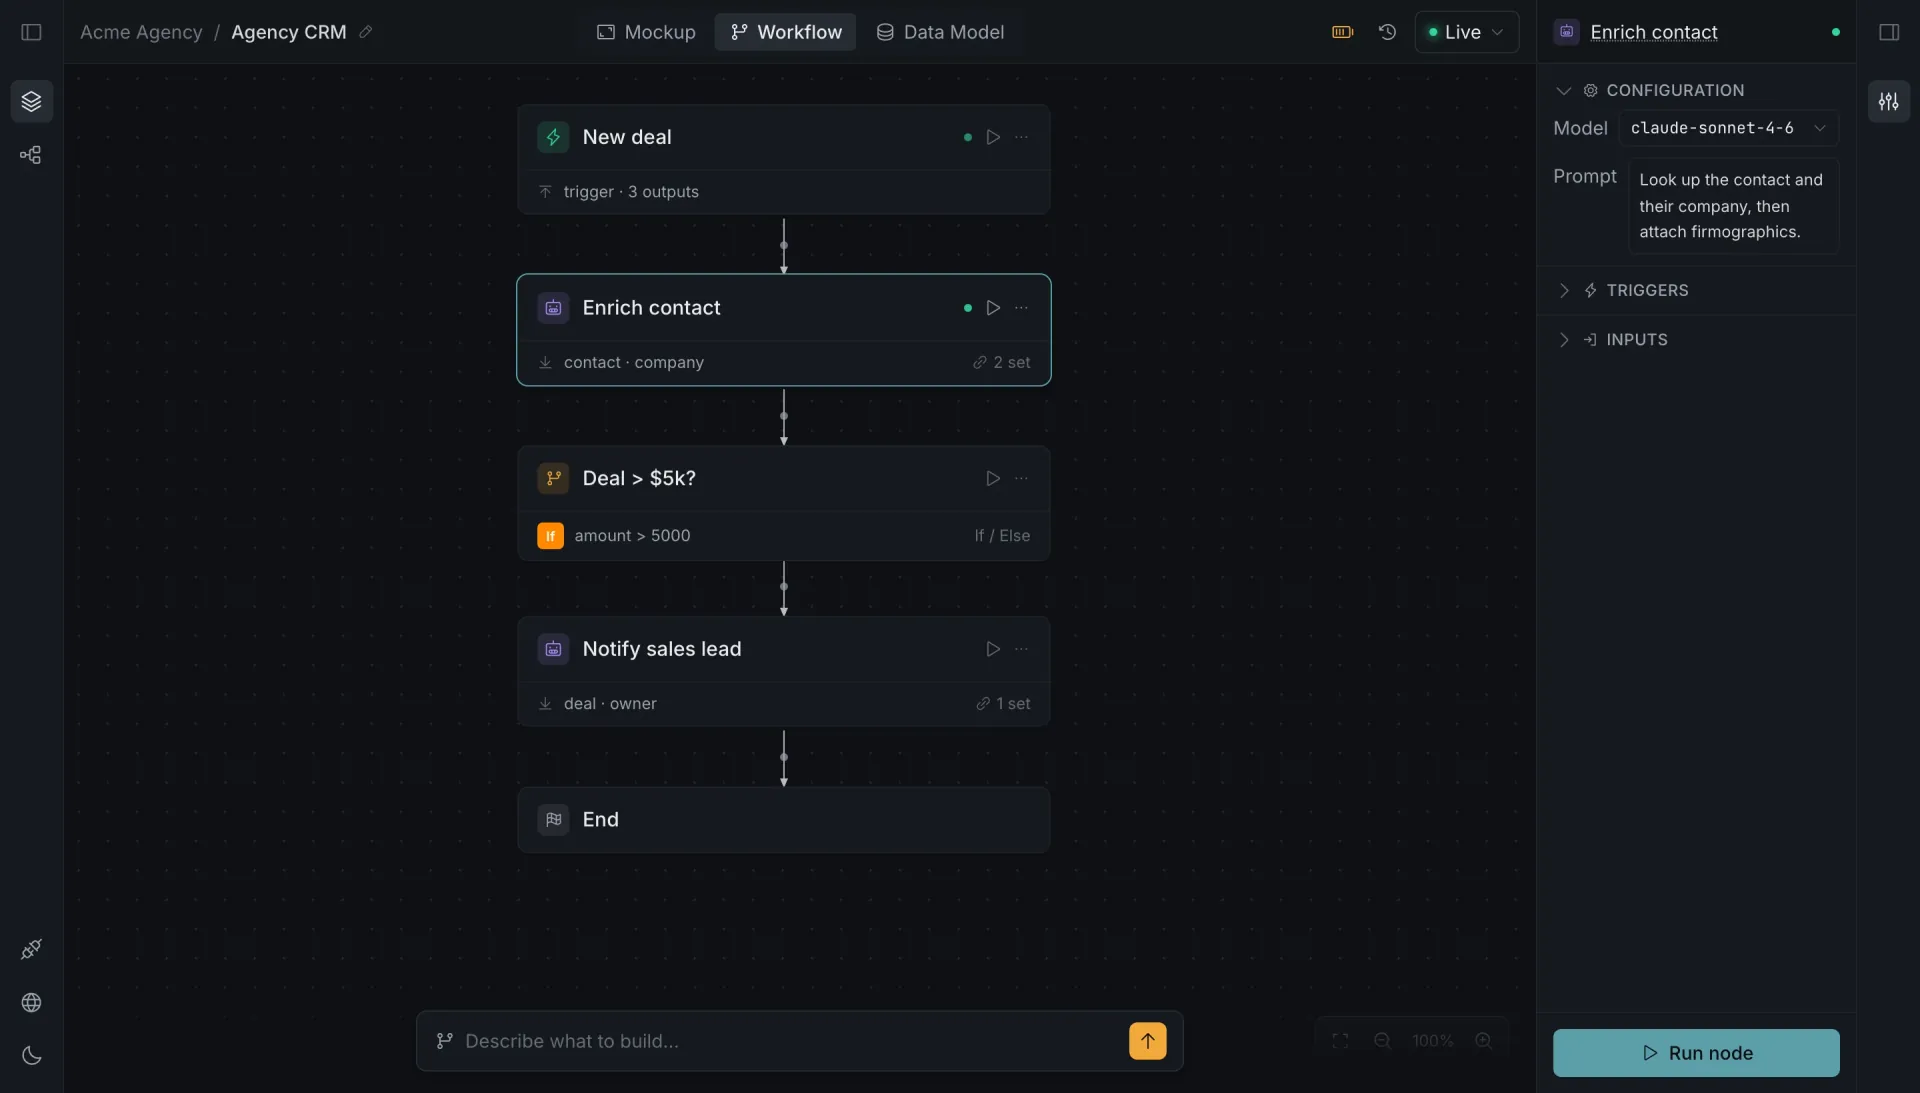Open the layers view in left rail
The height and width of the screenshot is (1093, 1920).
pyautogui.click(x=31, y=101)
